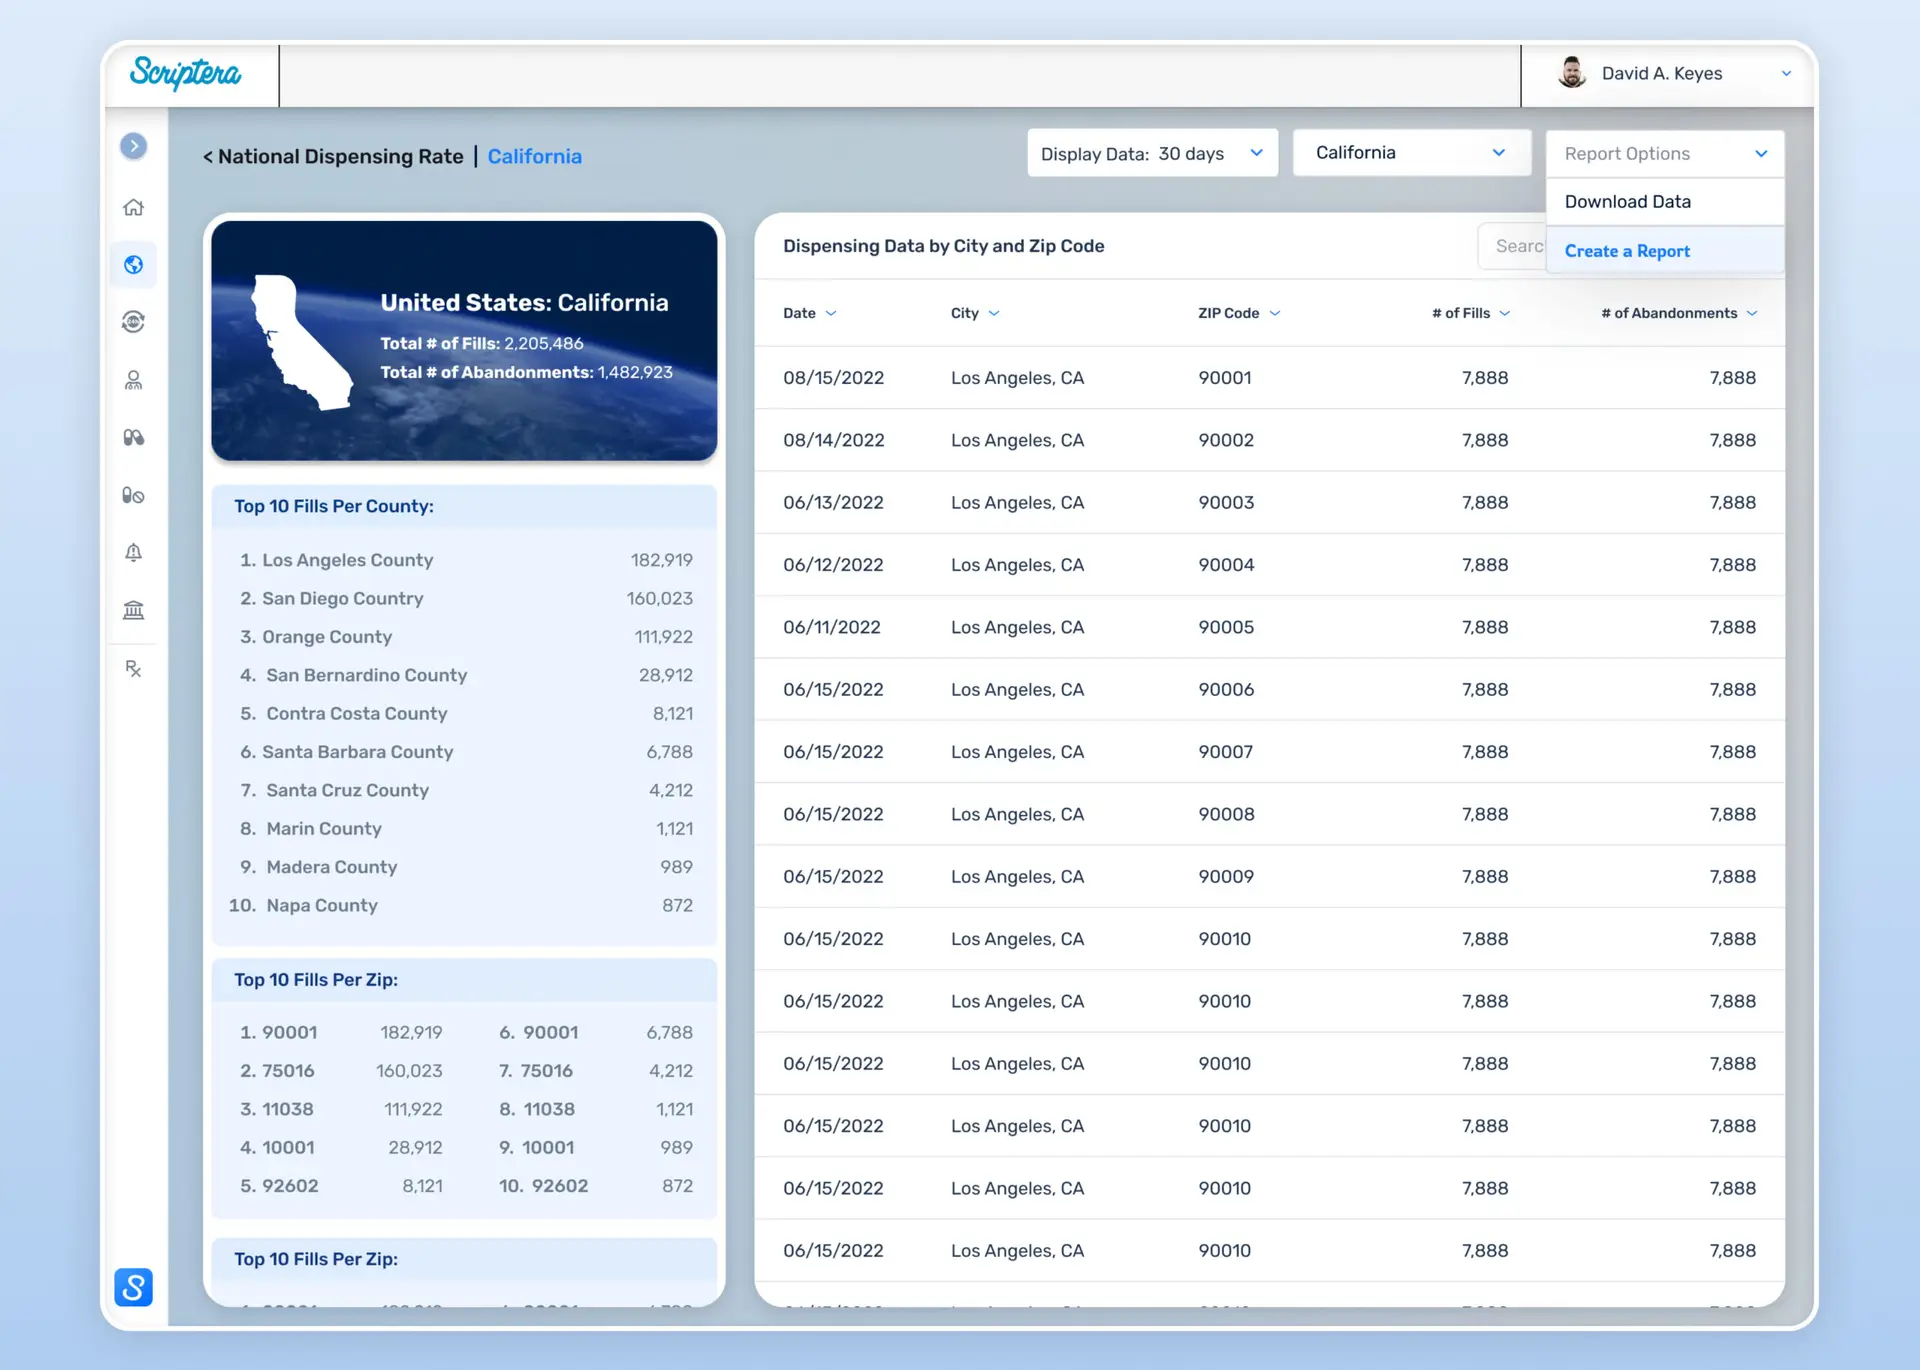
Task: Click the alert bell sidebar icon
Action: [133, 553]
